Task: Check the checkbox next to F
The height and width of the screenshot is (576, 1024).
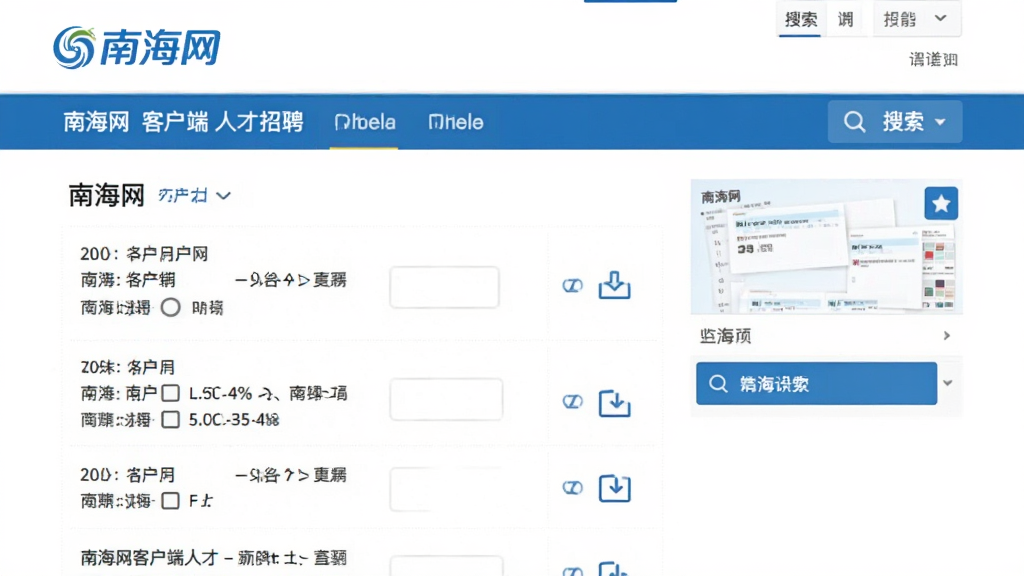Action: click(x=170, y=501)
